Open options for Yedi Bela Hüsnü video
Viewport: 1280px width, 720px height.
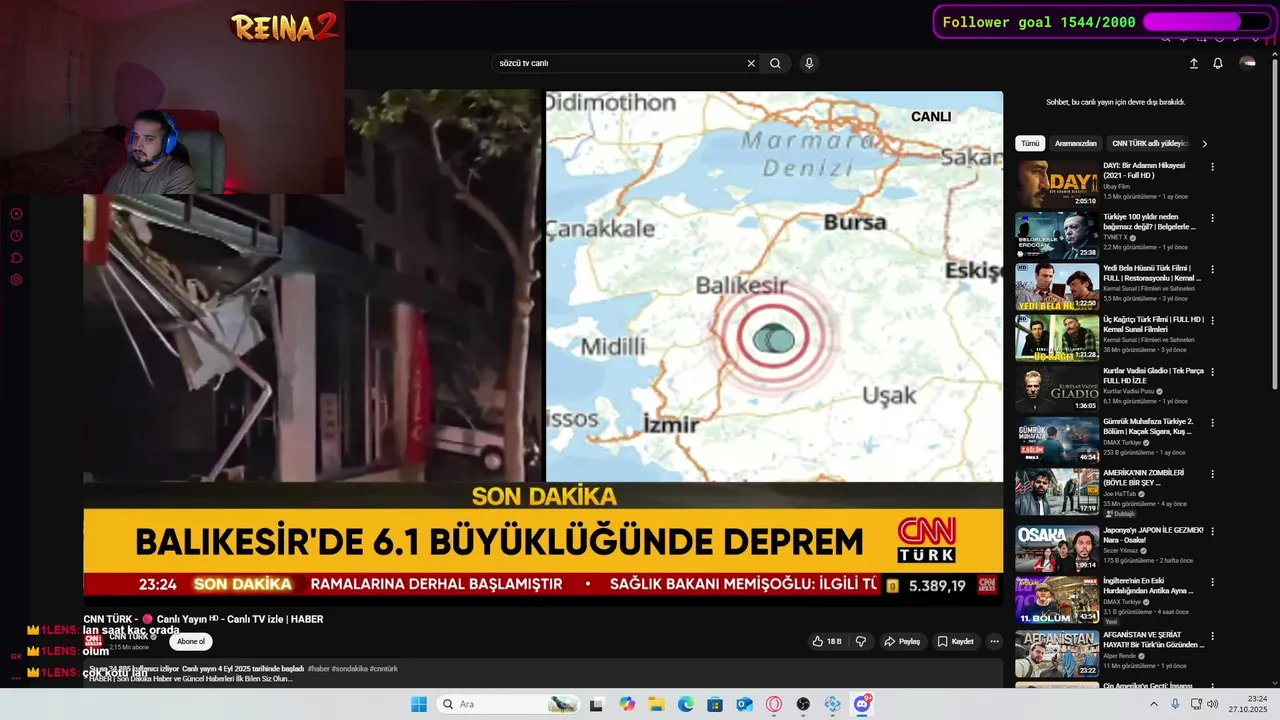[1212, 270]
